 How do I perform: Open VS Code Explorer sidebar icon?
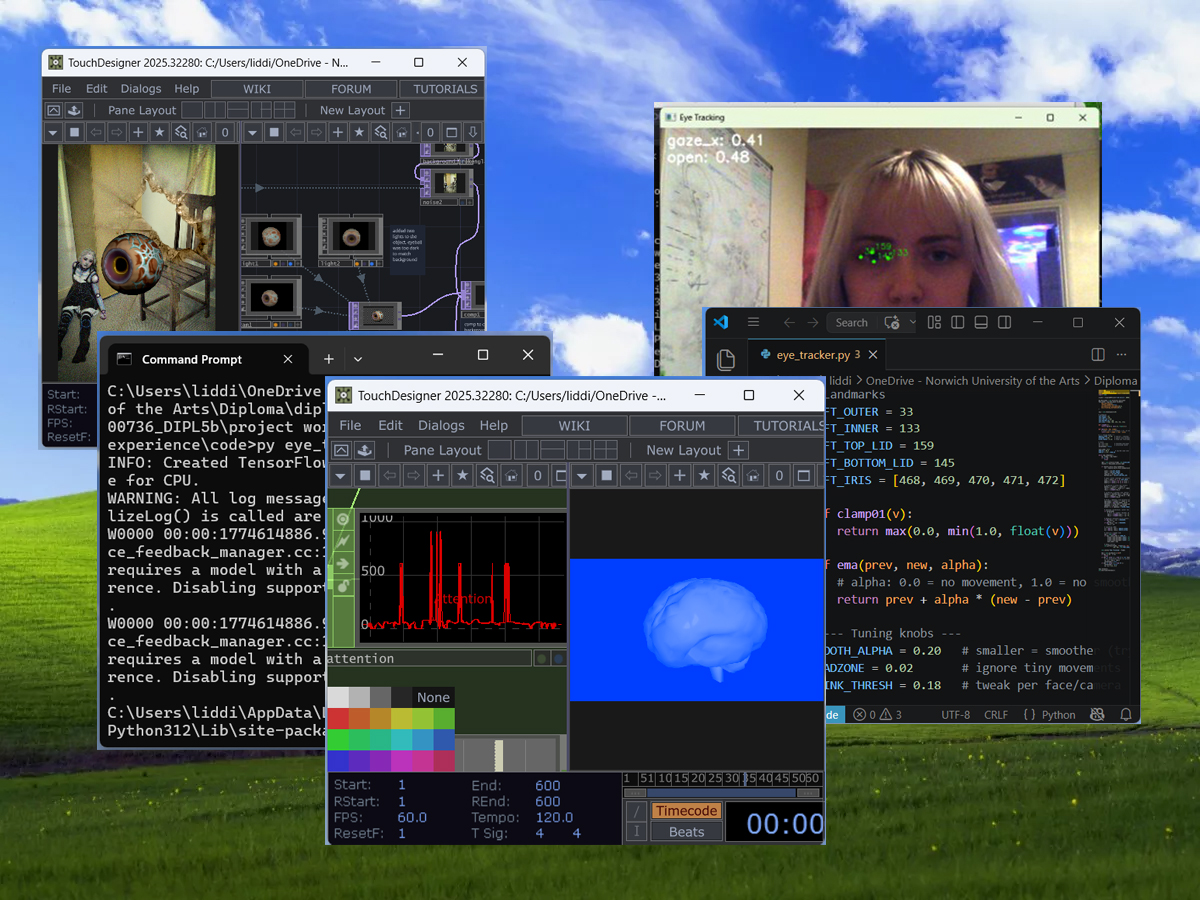[x=726, y=359]
